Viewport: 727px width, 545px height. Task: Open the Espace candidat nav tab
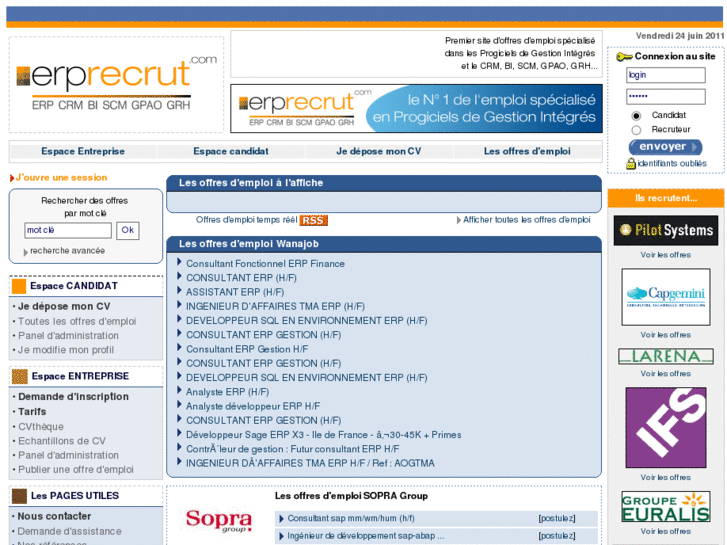pyautogui.click(x=231, y=151)
